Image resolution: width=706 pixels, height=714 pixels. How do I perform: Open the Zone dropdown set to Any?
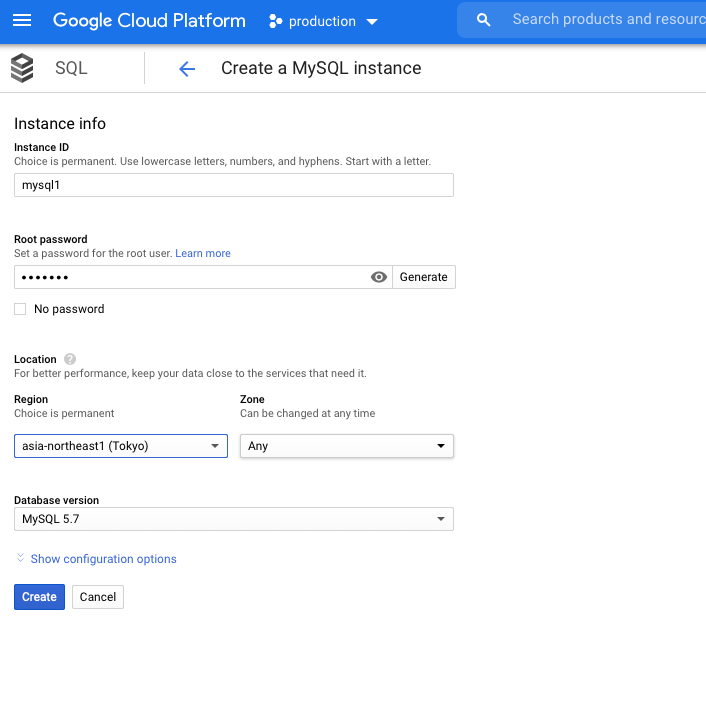point(346,446)
